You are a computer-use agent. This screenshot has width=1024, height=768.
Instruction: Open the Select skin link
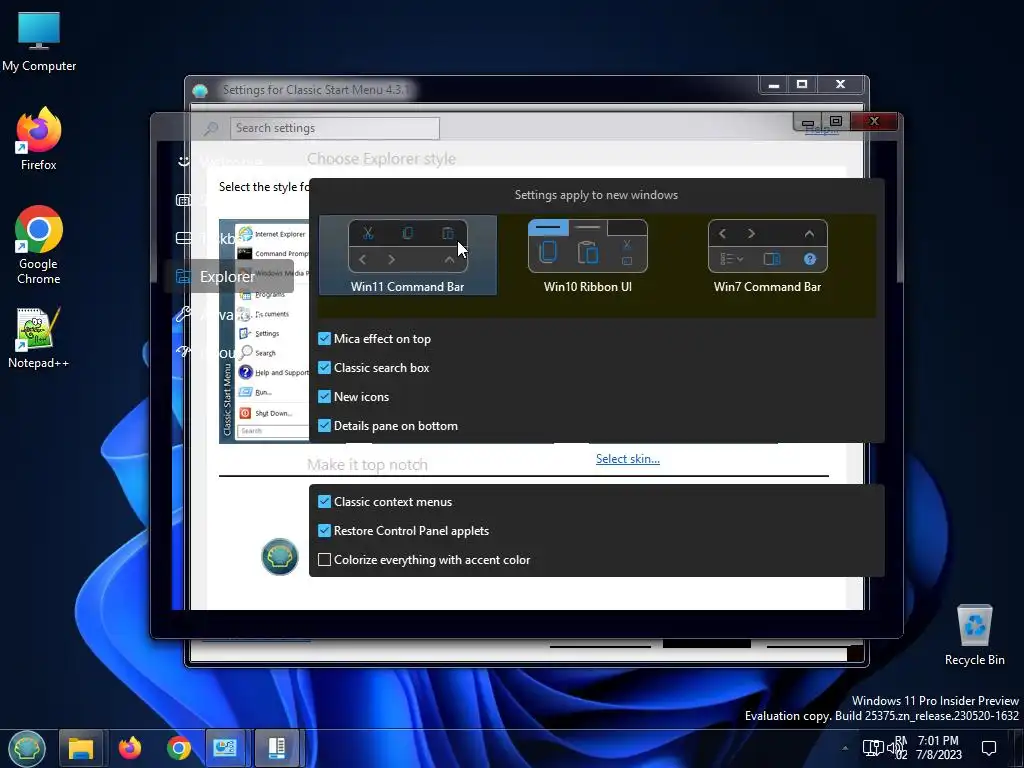[628, 458]
